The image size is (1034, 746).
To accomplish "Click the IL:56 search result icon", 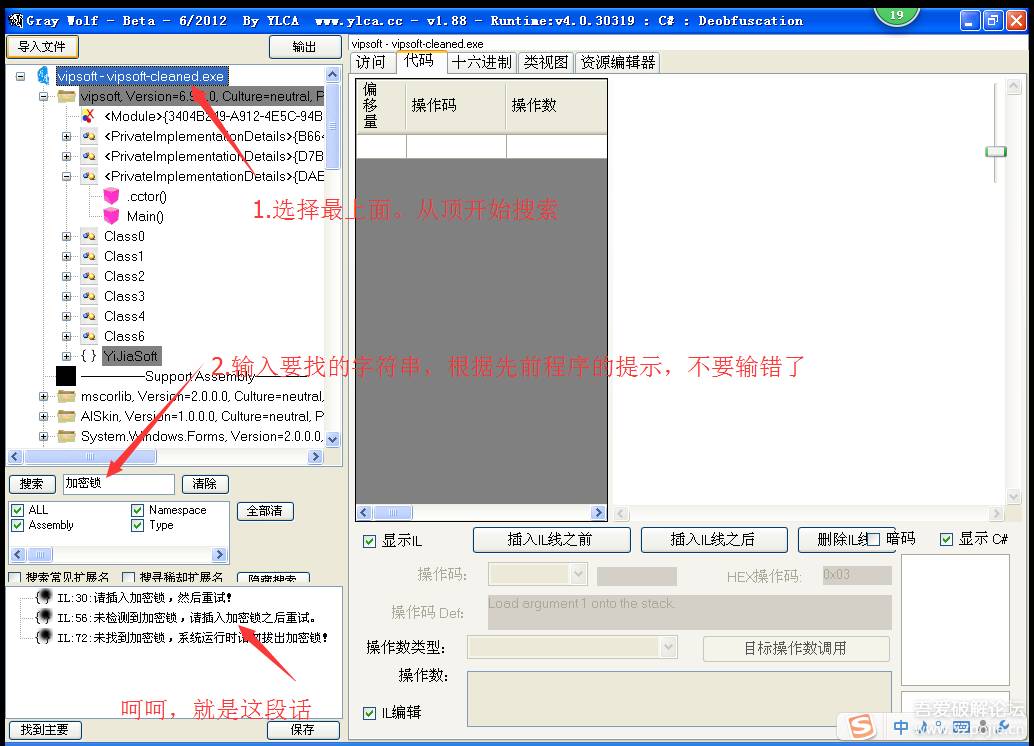I will (44, 617).
